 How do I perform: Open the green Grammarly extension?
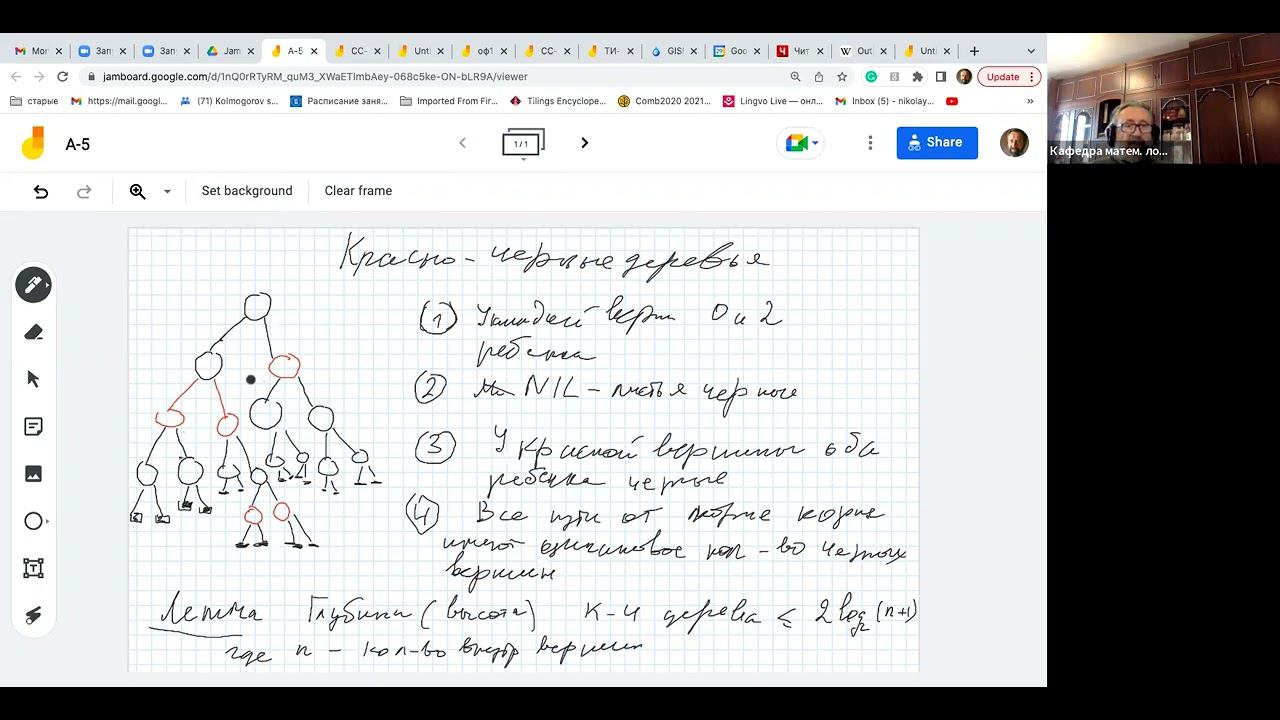tap(871, 76)
